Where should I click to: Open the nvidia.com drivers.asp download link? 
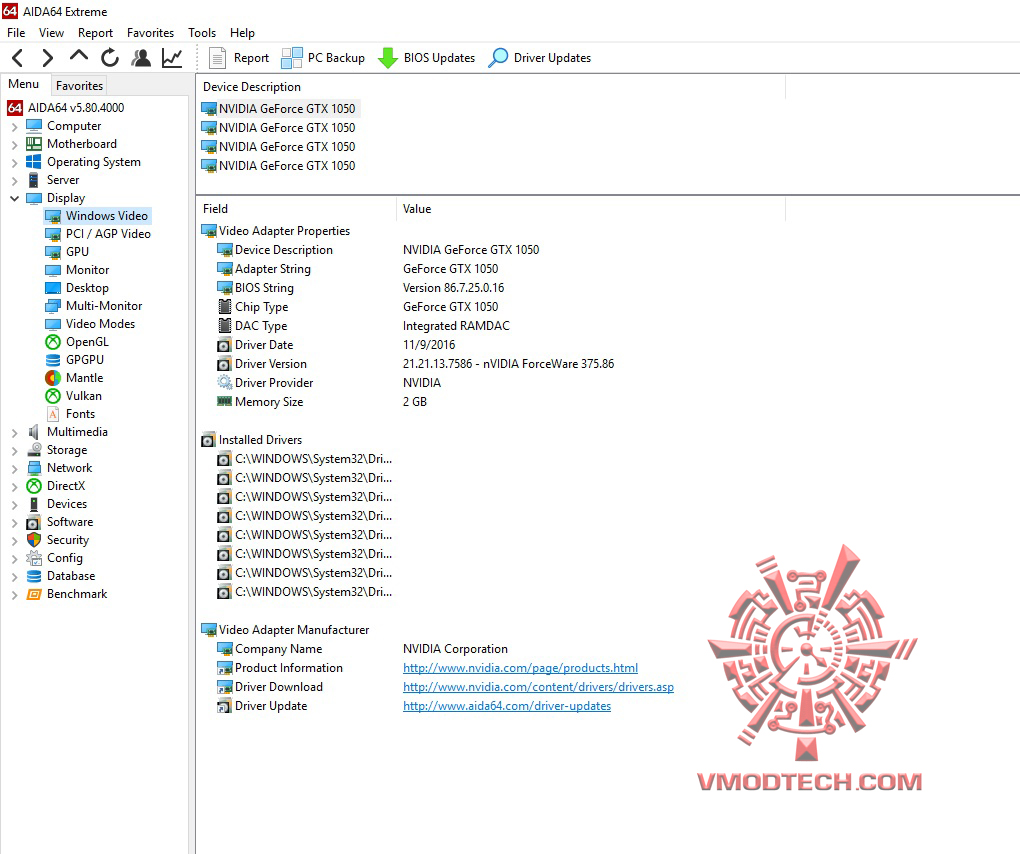[x=539, y=687]
